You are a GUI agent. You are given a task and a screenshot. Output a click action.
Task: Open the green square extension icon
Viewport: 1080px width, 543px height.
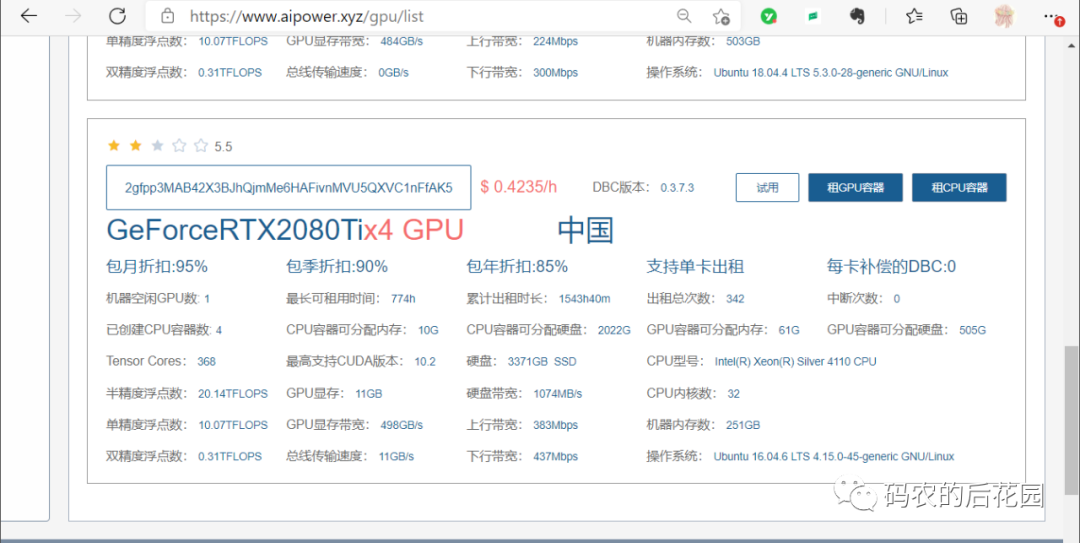click(x=813, y=16)
